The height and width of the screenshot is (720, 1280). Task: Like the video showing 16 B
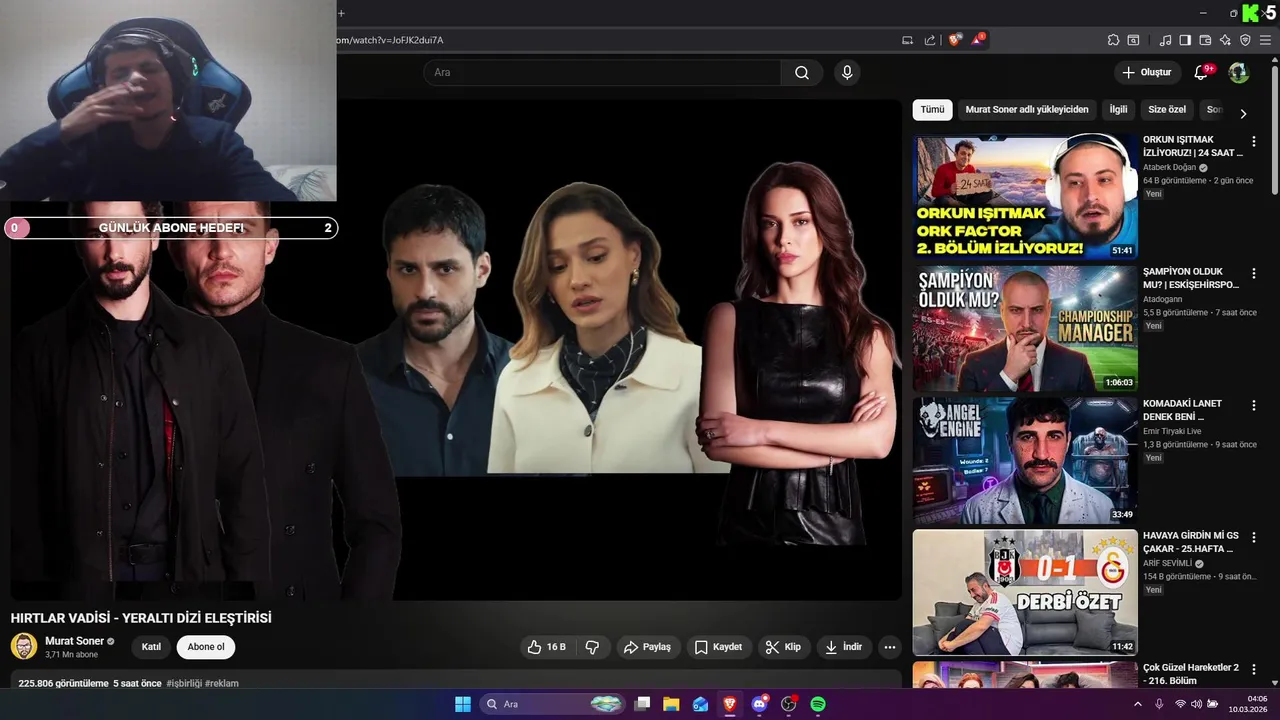[547, 647]
